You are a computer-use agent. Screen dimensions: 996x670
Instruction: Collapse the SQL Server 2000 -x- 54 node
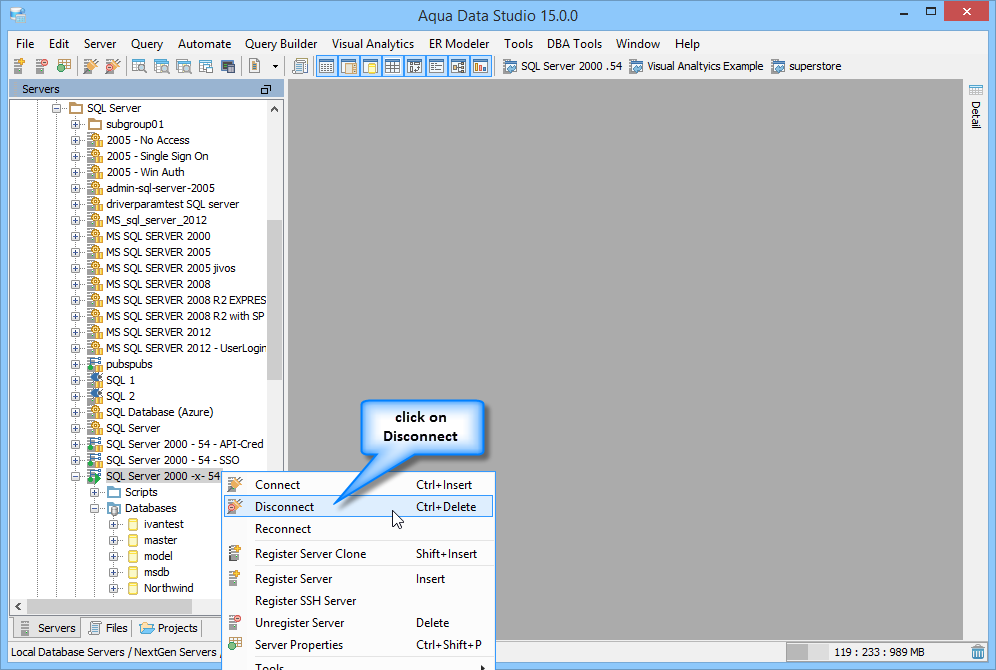point(76,476)
